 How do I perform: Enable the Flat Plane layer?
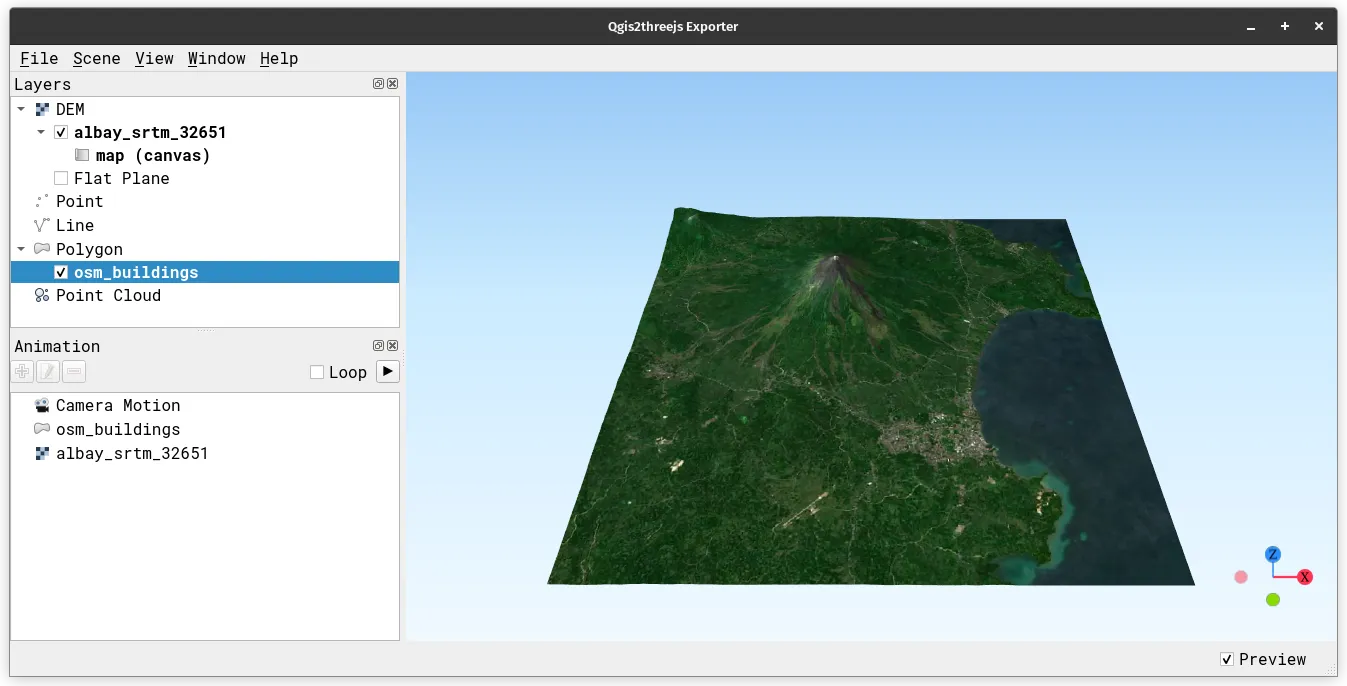click(61, 178)
